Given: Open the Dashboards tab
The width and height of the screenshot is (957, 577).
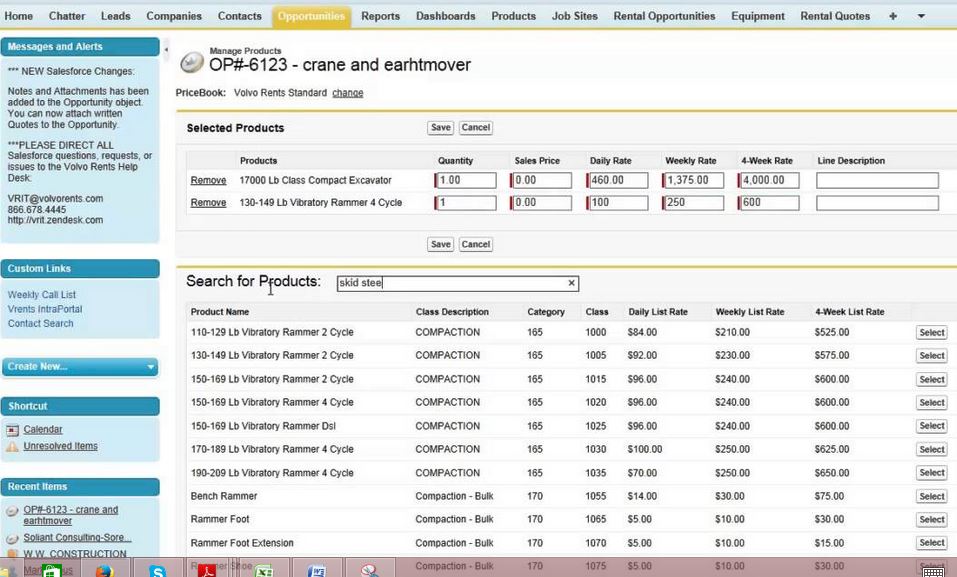Looking at the screenshot, I should (x=446, y=16).
